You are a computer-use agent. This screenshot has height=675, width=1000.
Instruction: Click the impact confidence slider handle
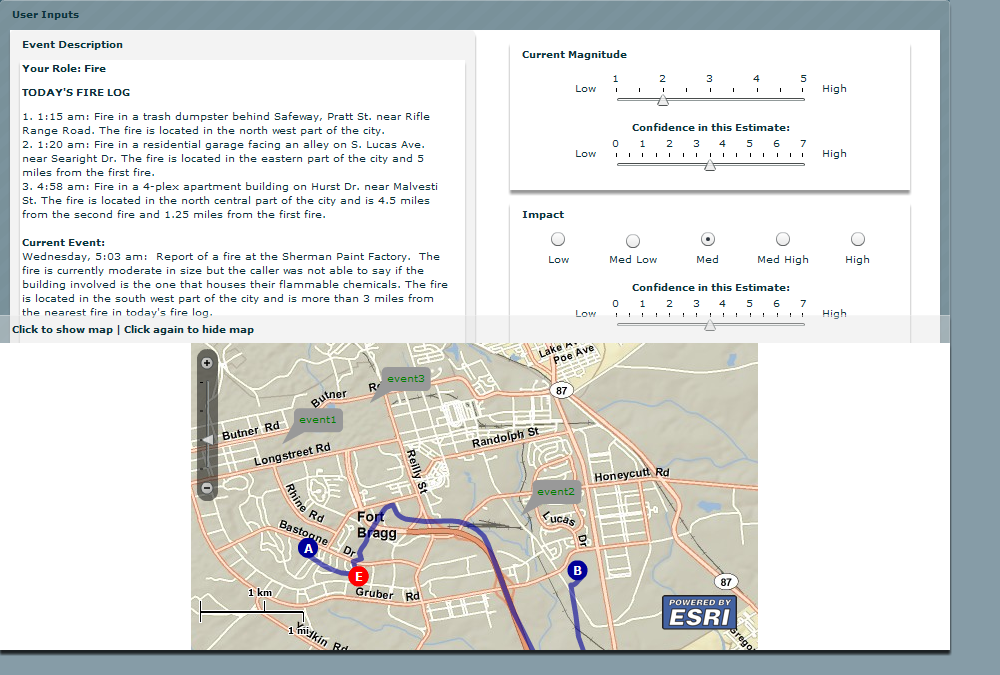710,325
